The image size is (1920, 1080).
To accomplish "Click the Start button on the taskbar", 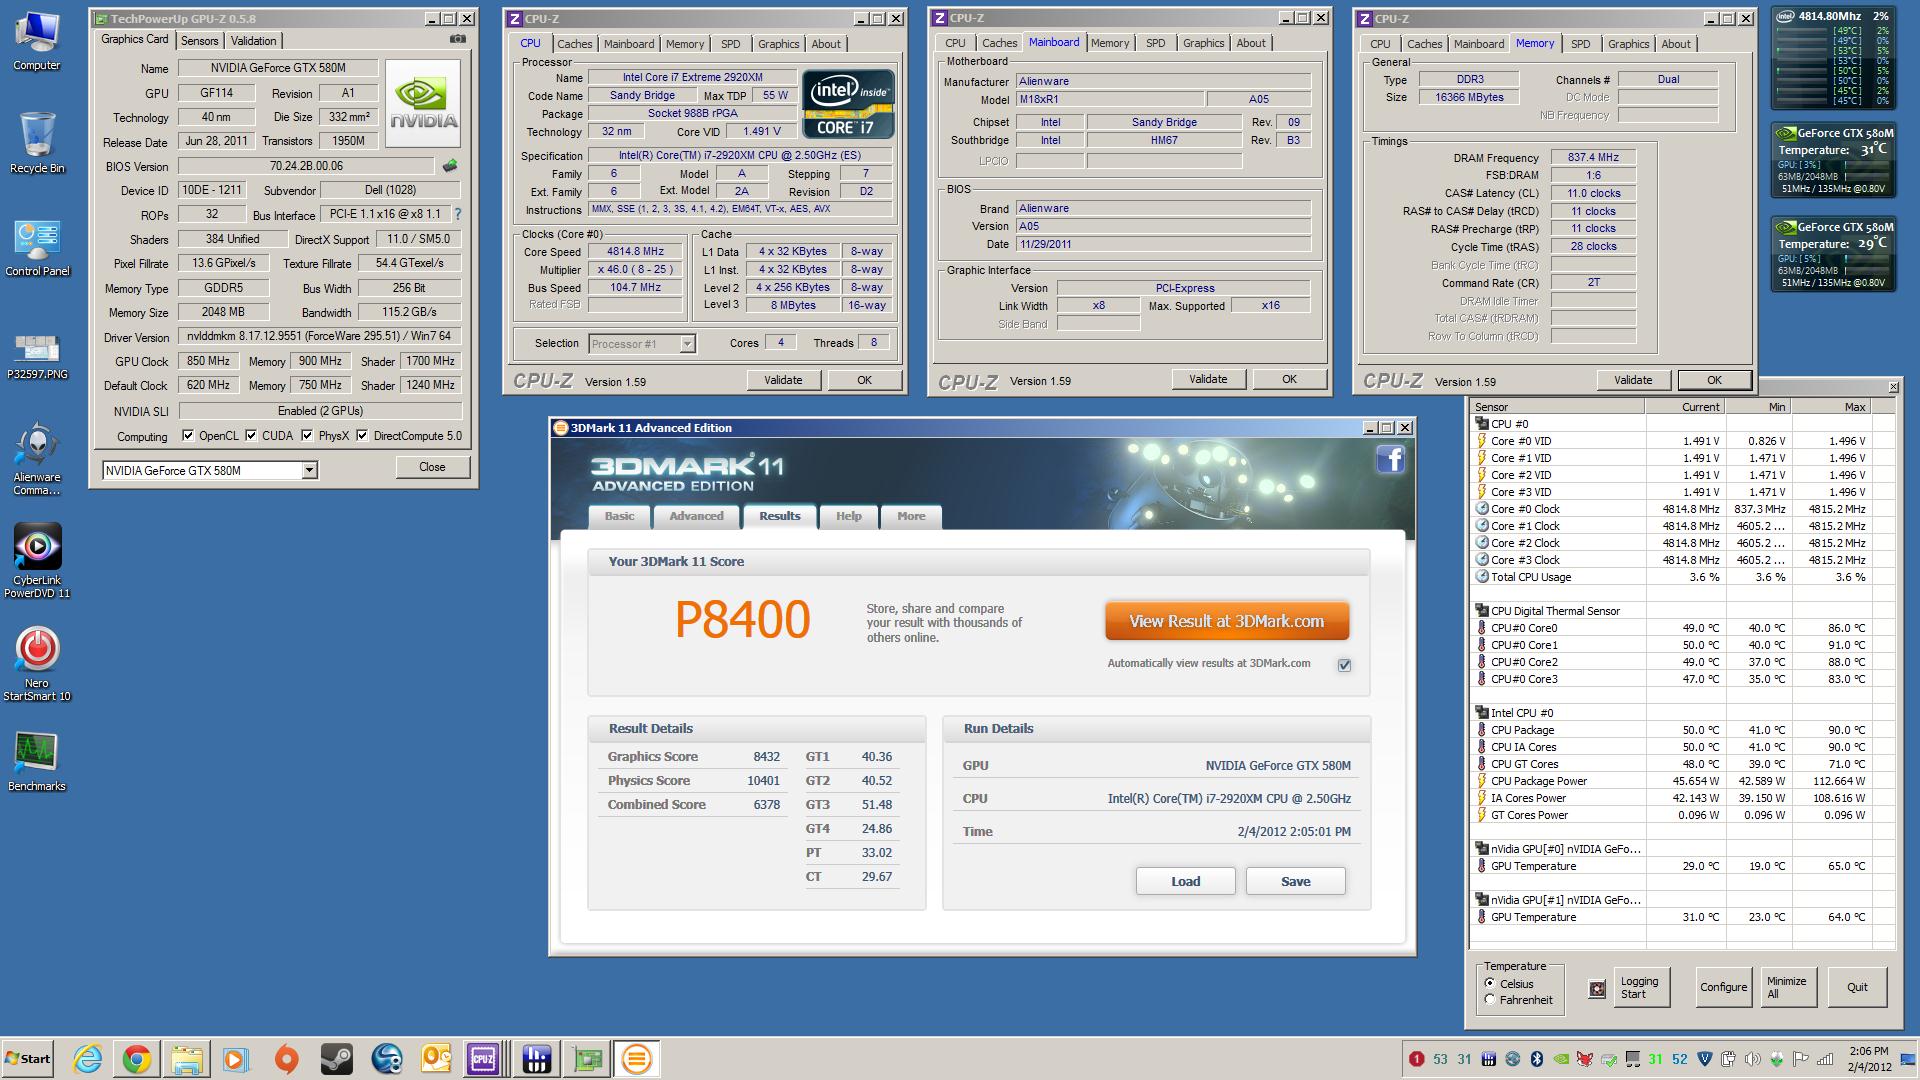I will pyautogui.click(x=28, y=1059).
